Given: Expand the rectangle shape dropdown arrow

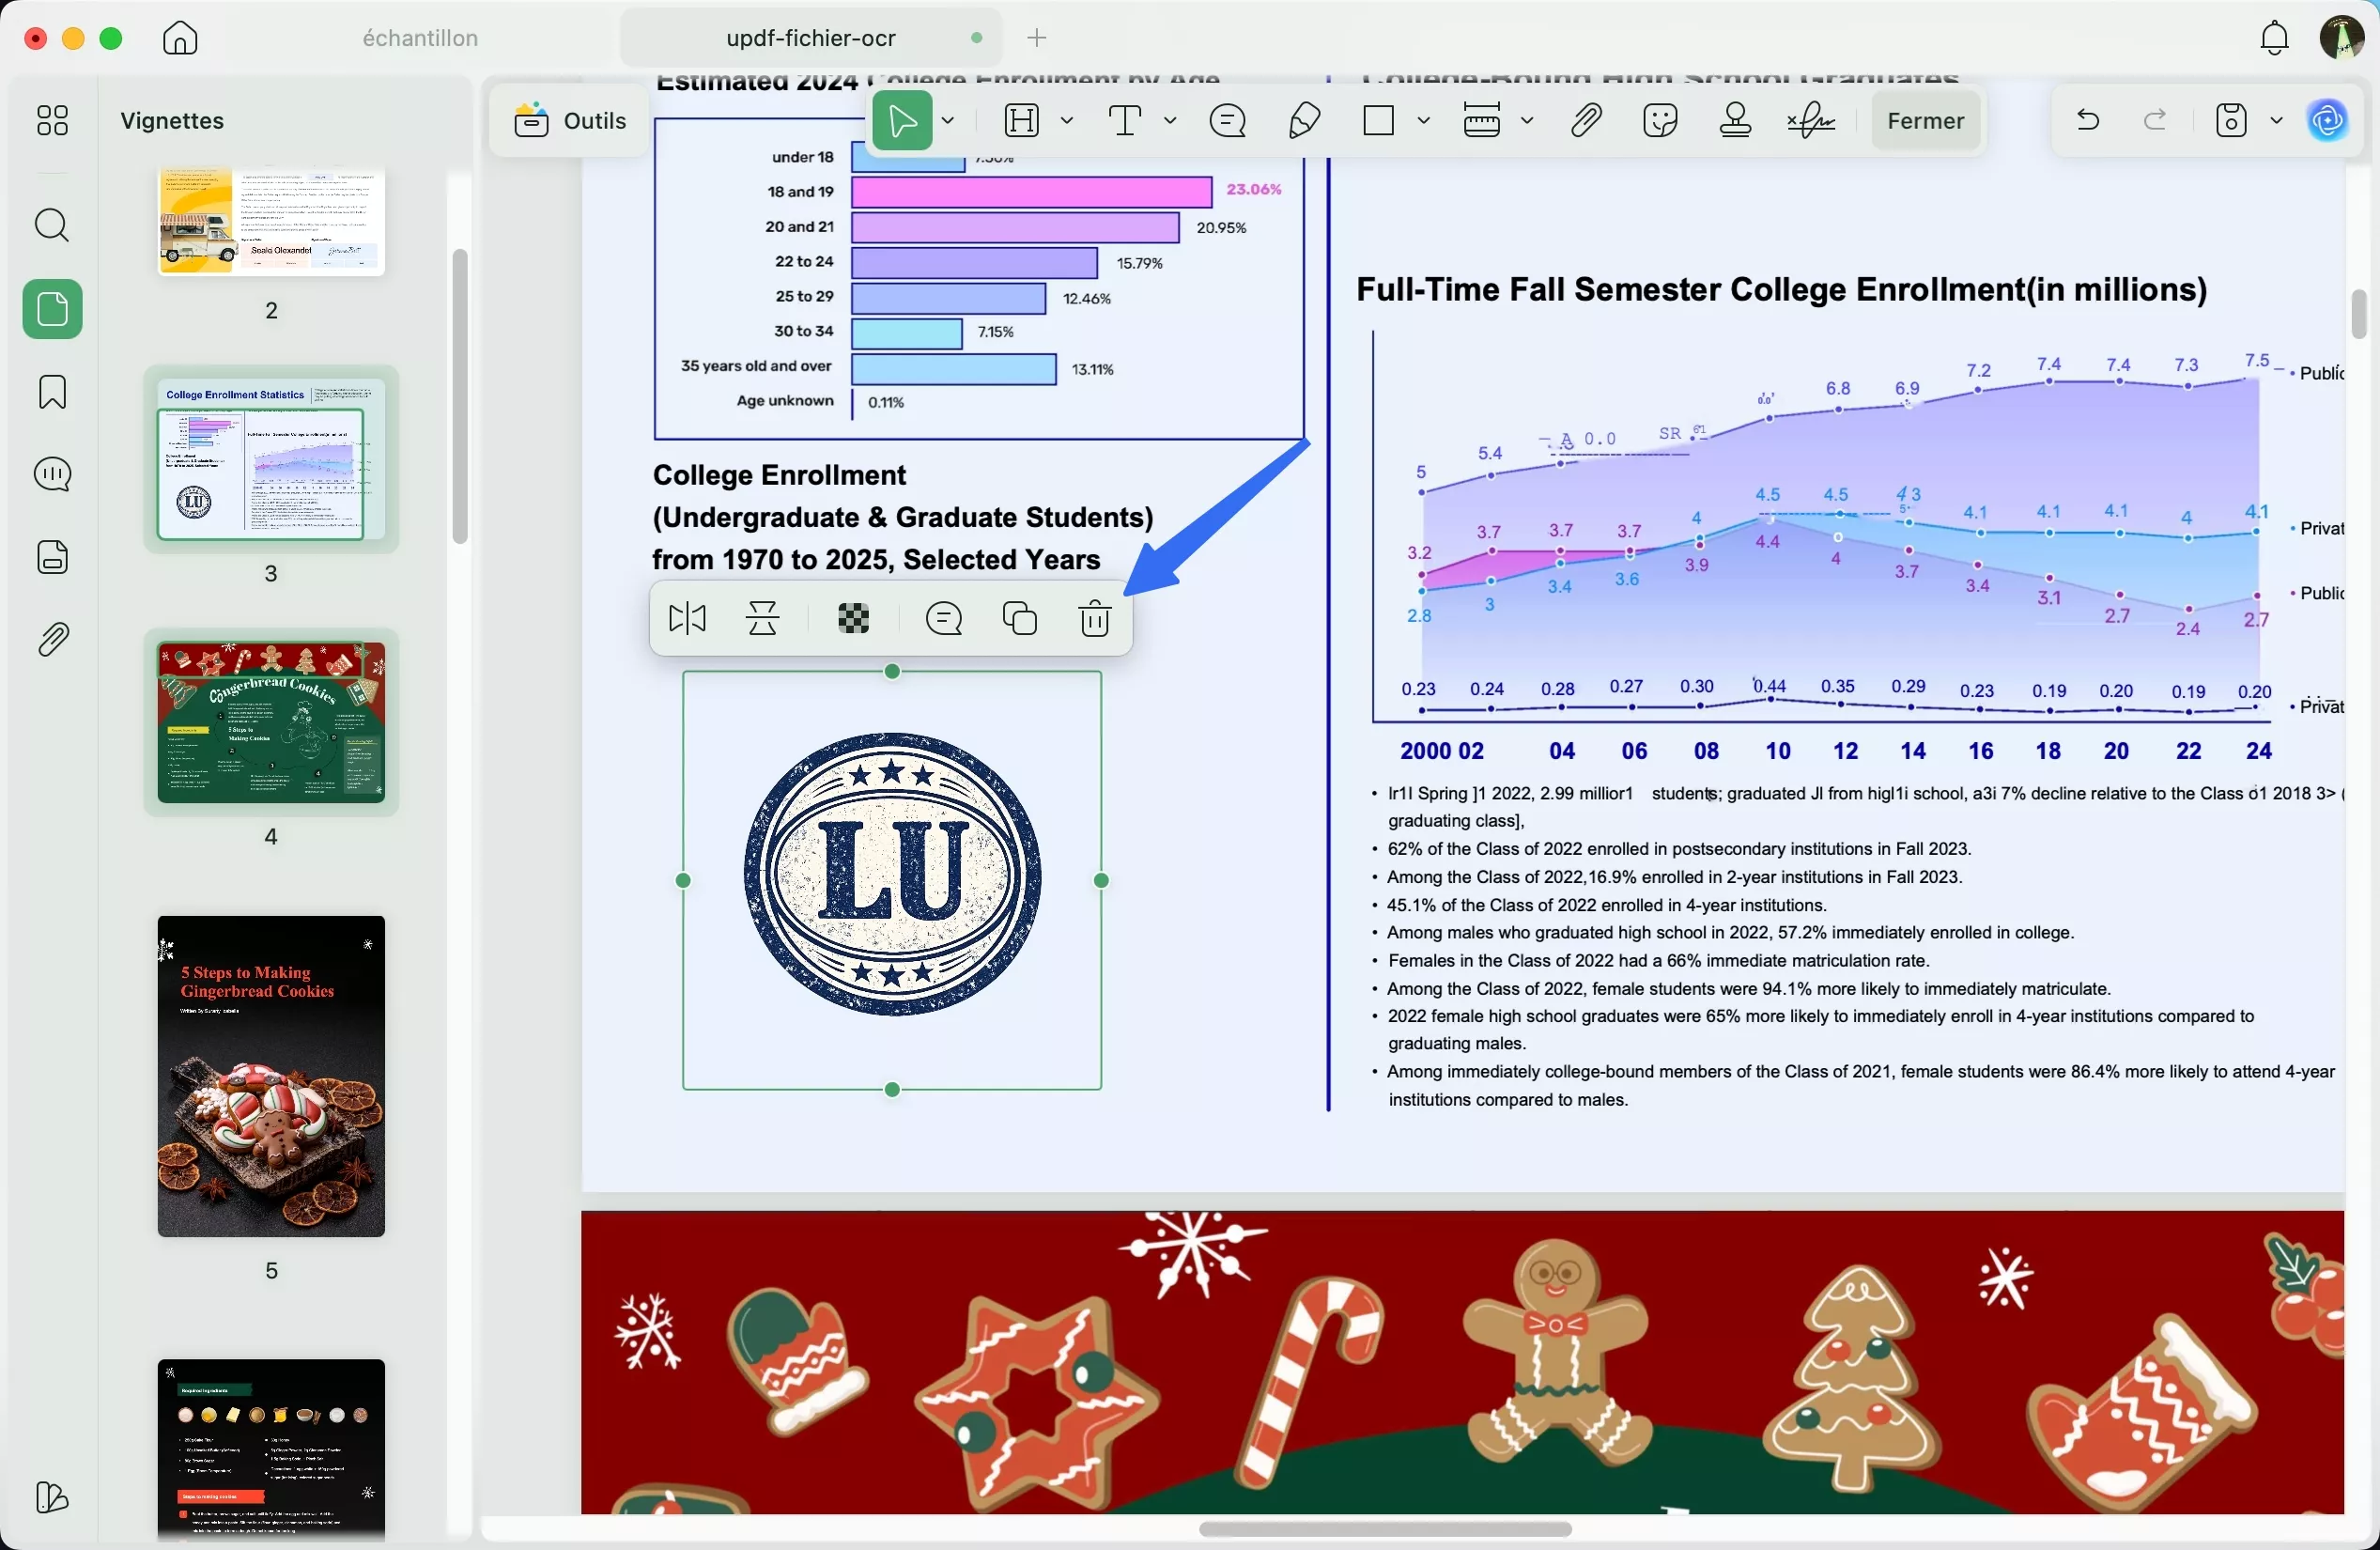Looking at the screenshot, I should click(1423, 121).
